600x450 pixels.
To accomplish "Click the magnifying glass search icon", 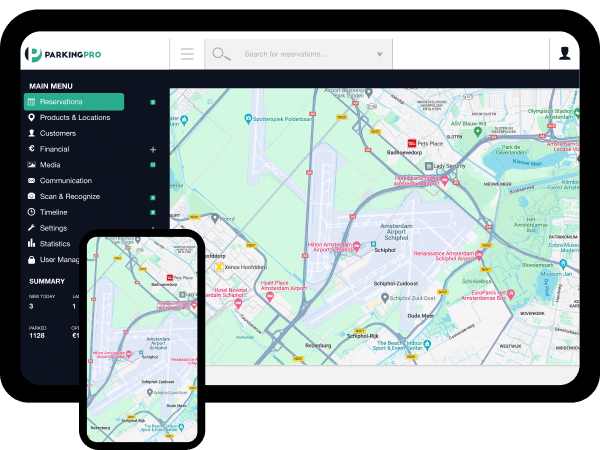I will coord(220,54).
